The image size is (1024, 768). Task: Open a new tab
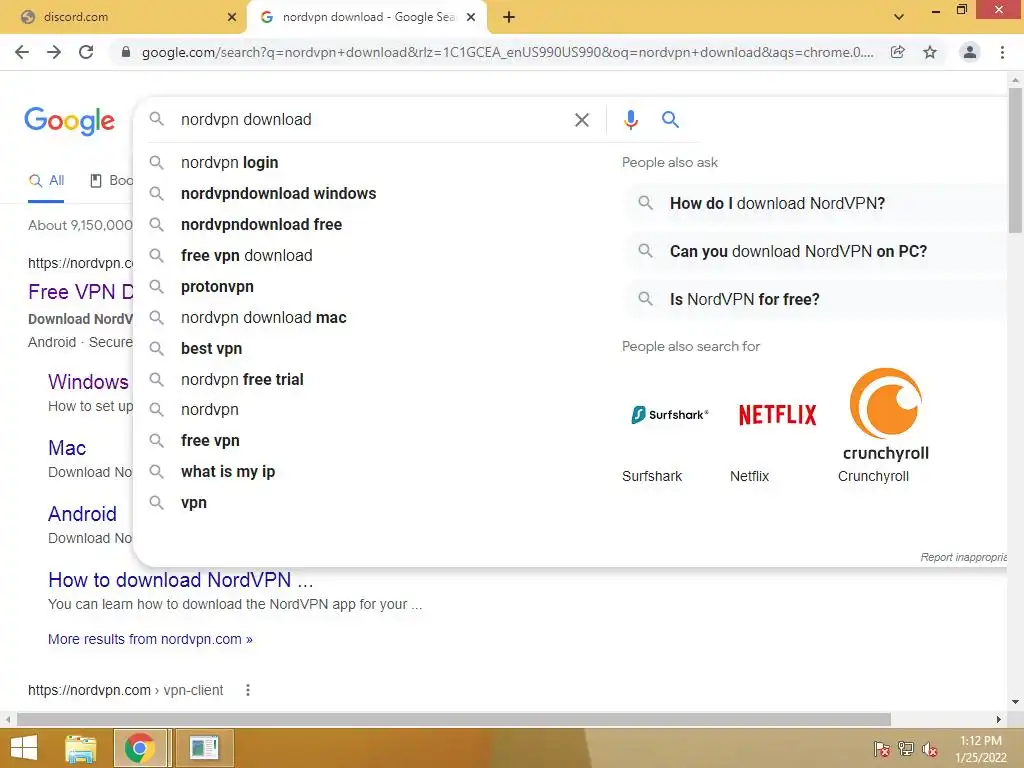click(x=509, y=17)
